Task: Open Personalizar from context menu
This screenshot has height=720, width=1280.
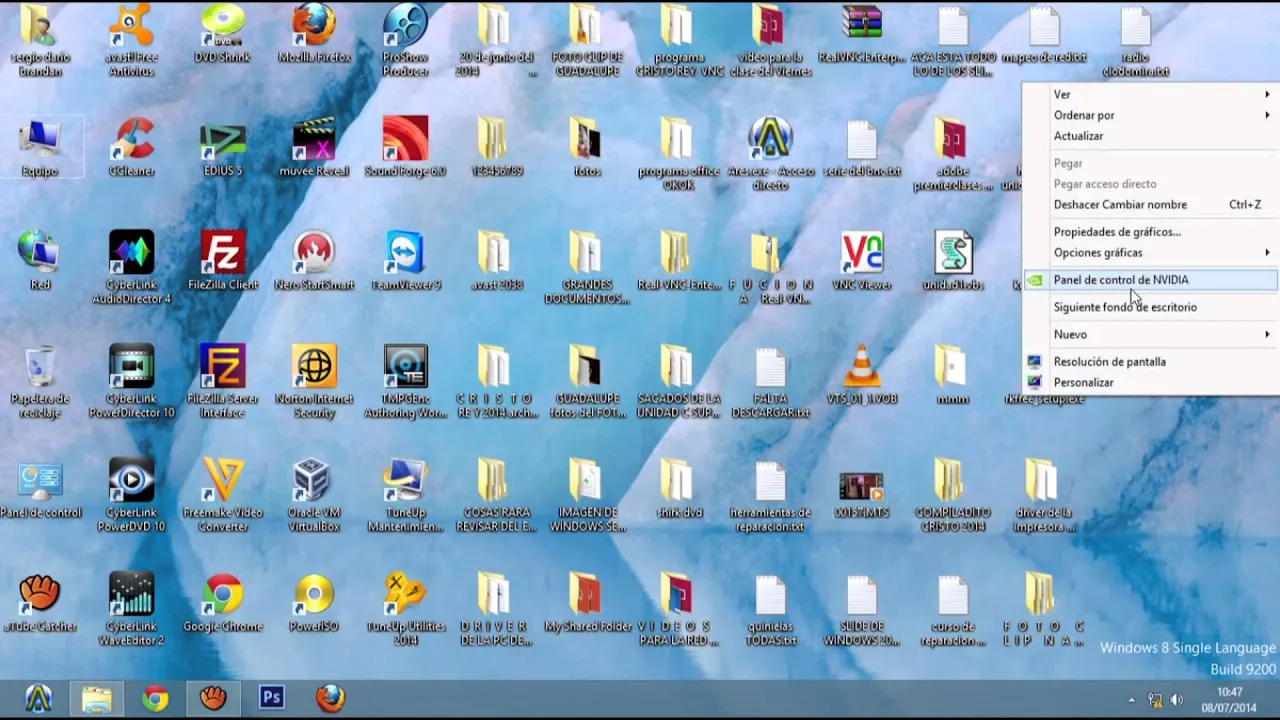Action: [1150, 382]
